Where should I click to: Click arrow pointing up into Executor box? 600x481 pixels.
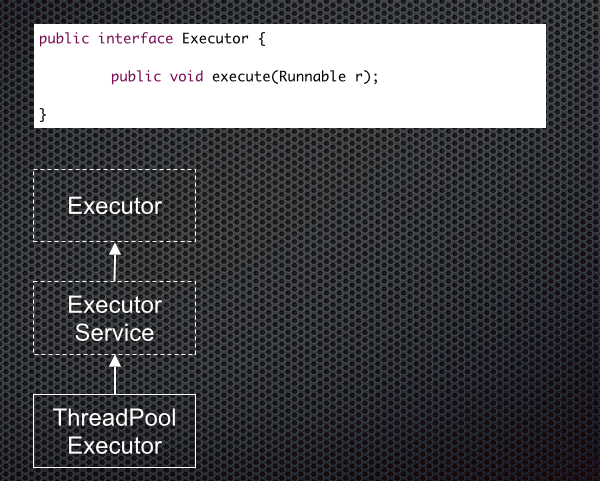115,262
